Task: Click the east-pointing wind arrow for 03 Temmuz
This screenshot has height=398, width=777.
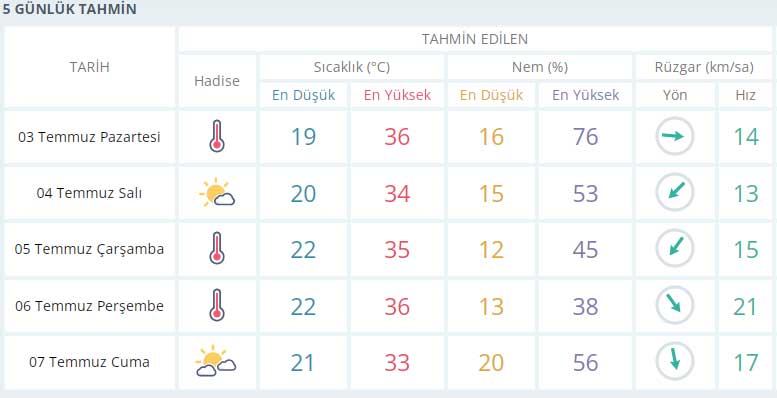Action: click(675, 137)
